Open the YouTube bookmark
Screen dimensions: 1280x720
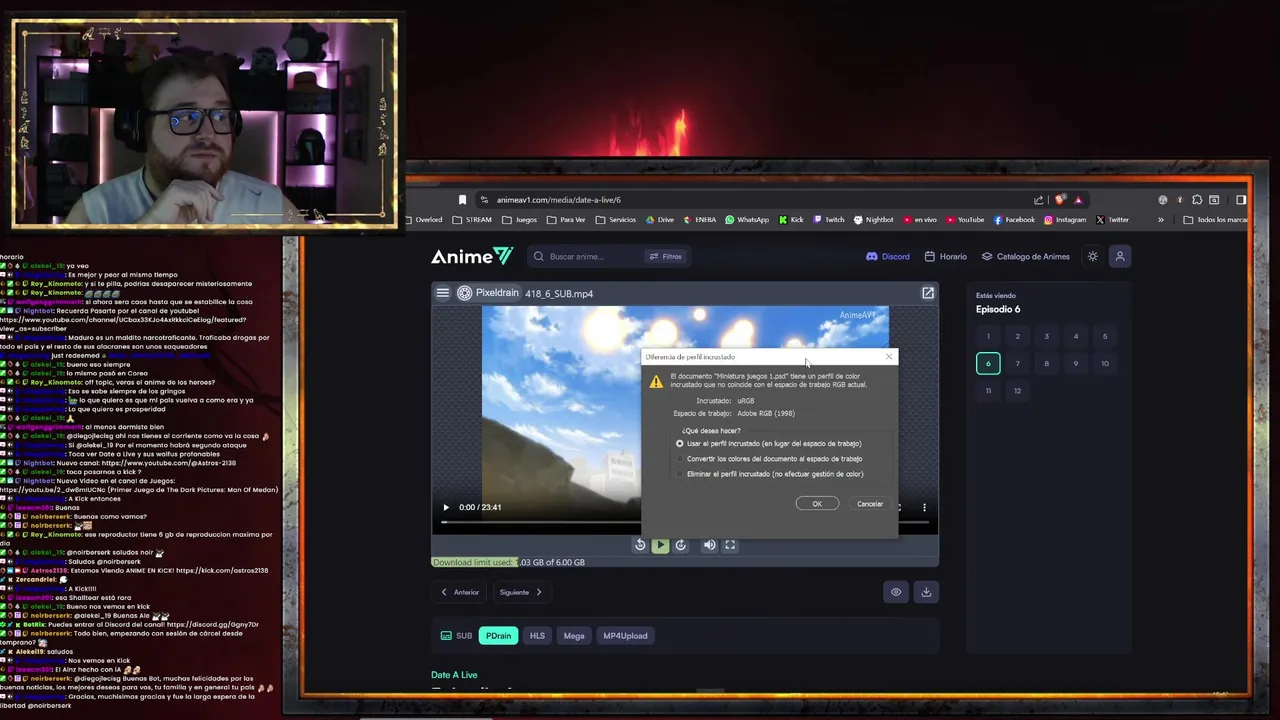click(965, 220)
